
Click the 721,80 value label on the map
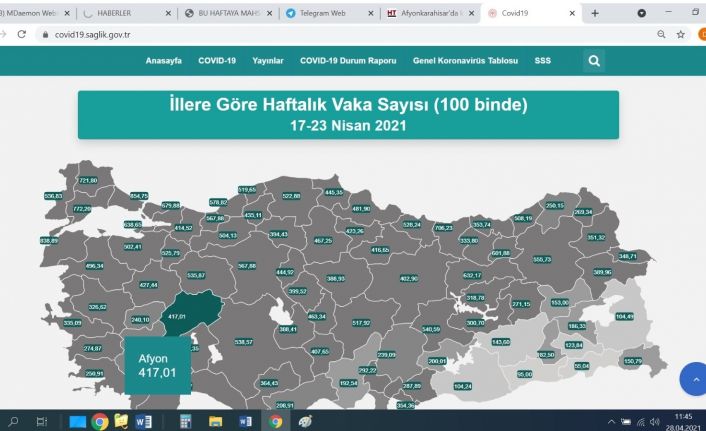(x=88, y=181)
